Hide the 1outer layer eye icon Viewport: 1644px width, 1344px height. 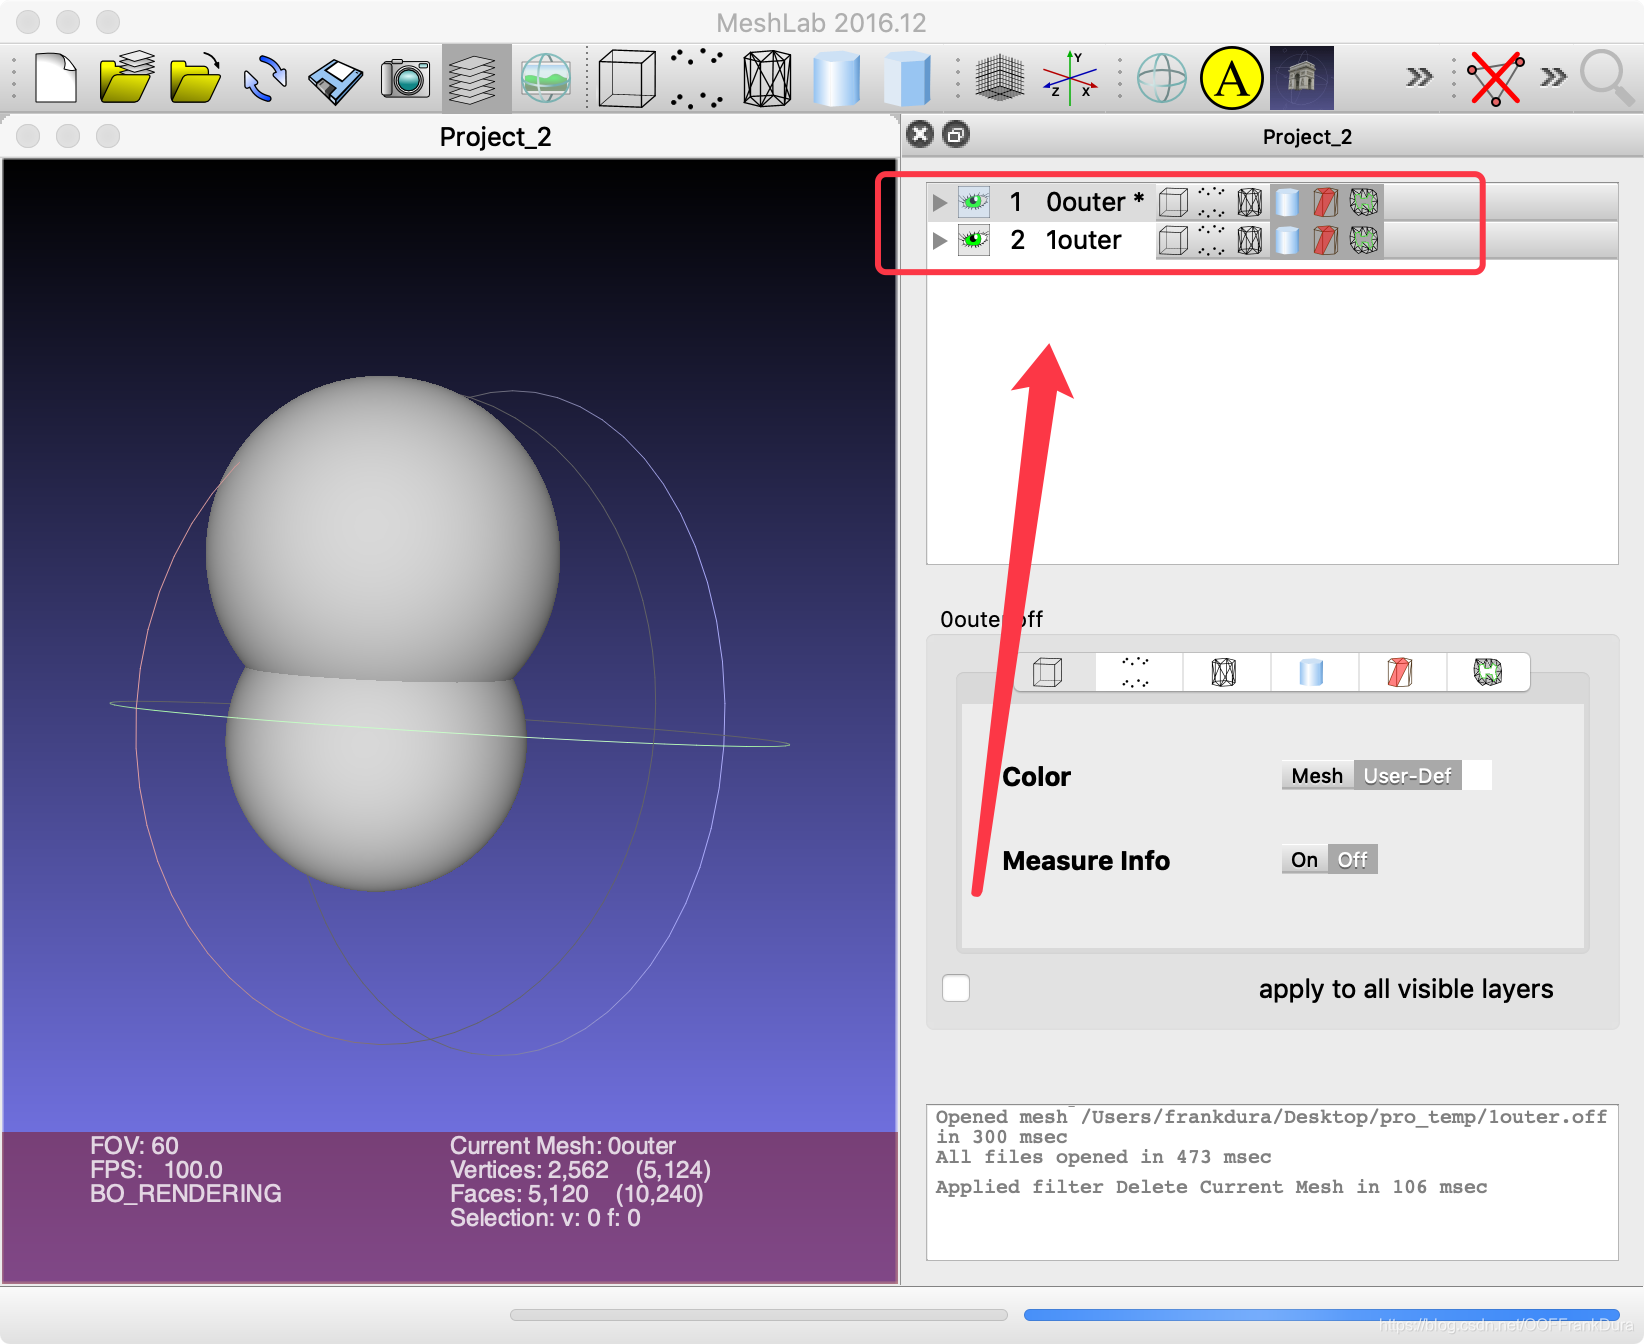(974, 240)
